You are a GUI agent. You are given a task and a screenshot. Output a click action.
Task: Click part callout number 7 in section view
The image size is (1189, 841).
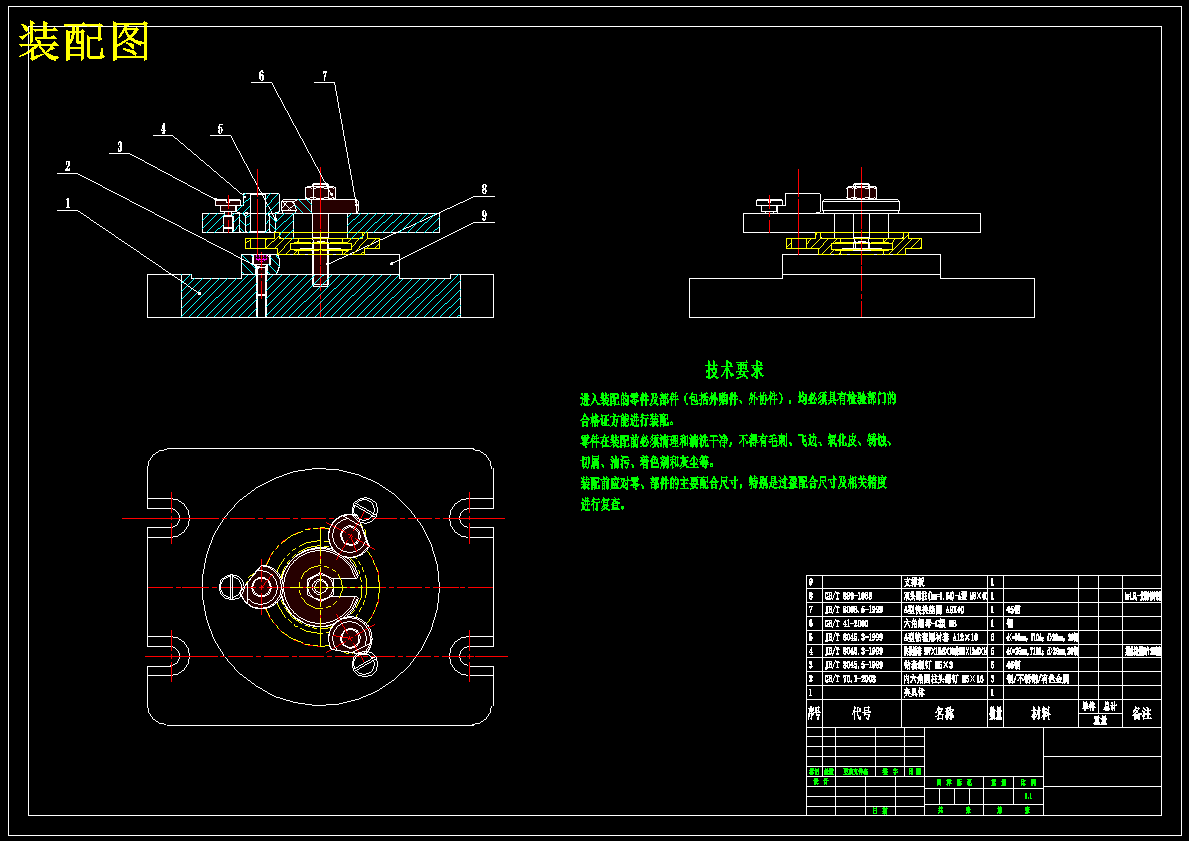click(325, 76)
